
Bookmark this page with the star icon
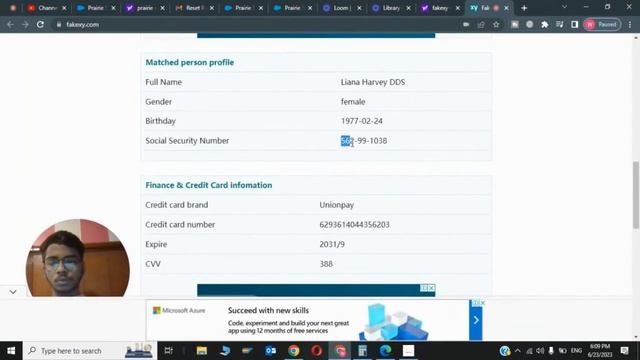coord(496,24)
